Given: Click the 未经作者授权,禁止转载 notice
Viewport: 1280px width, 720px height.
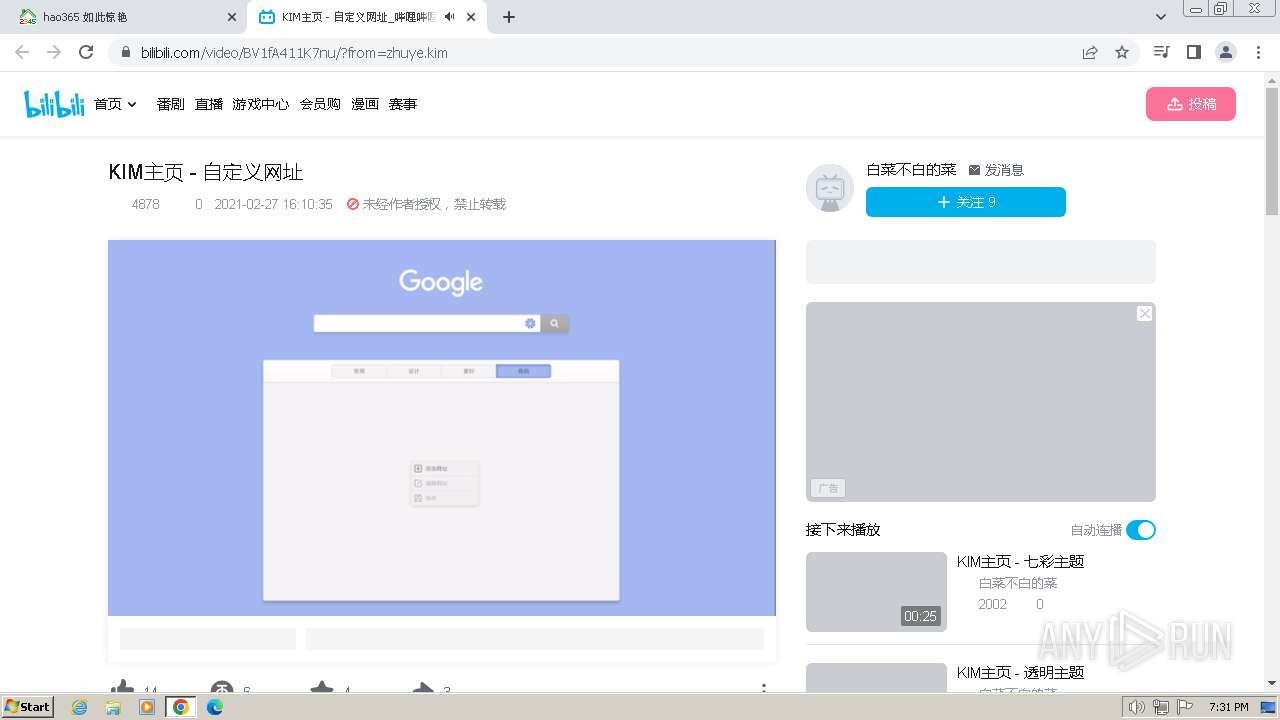Looking at the screenshot, I should [426, 204].
